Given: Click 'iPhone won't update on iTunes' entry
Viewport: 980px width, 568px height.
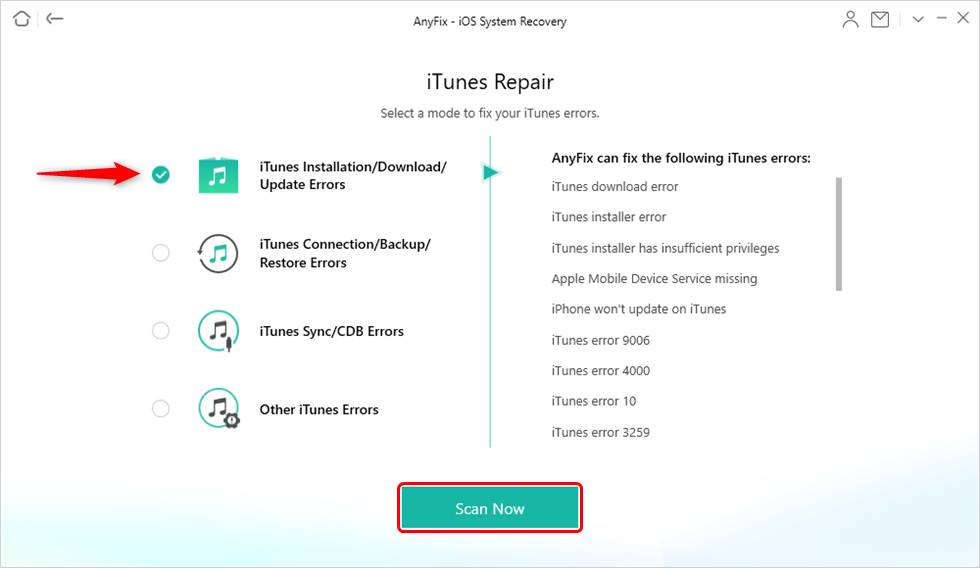Looking at the screenshot, I should [639, 309].
